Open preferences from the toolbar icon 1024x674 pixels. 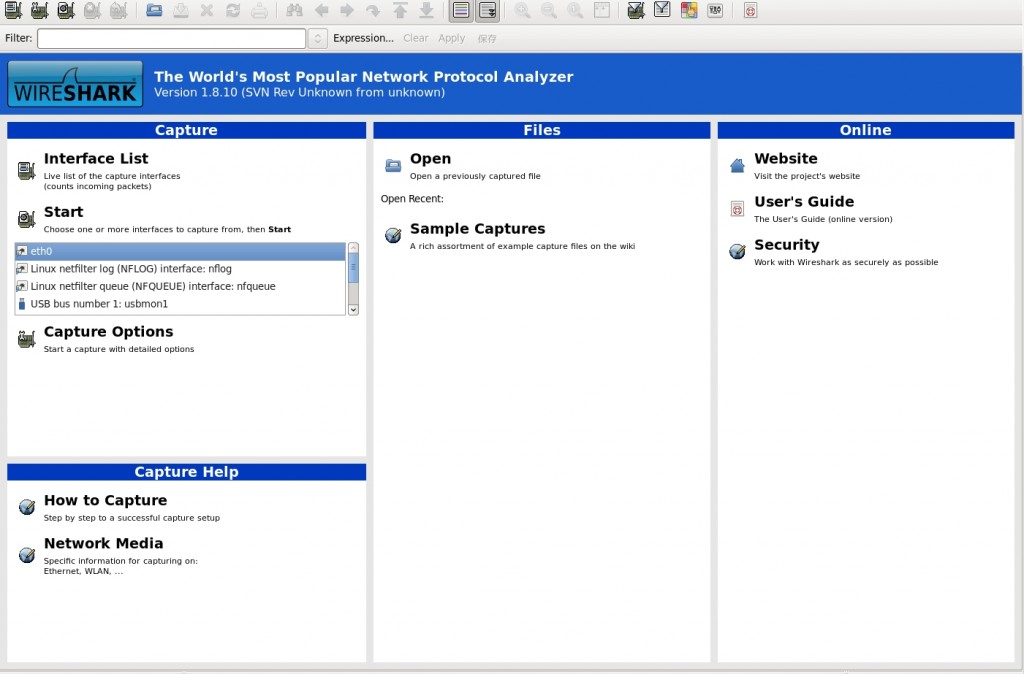(x=715, y=10)
